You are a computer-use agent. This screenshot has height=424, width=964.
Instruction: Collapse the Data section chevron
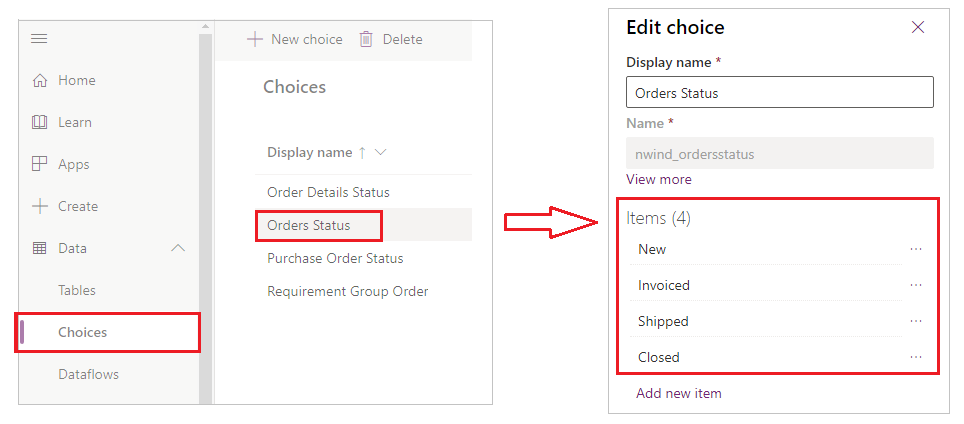pos(178,249)
